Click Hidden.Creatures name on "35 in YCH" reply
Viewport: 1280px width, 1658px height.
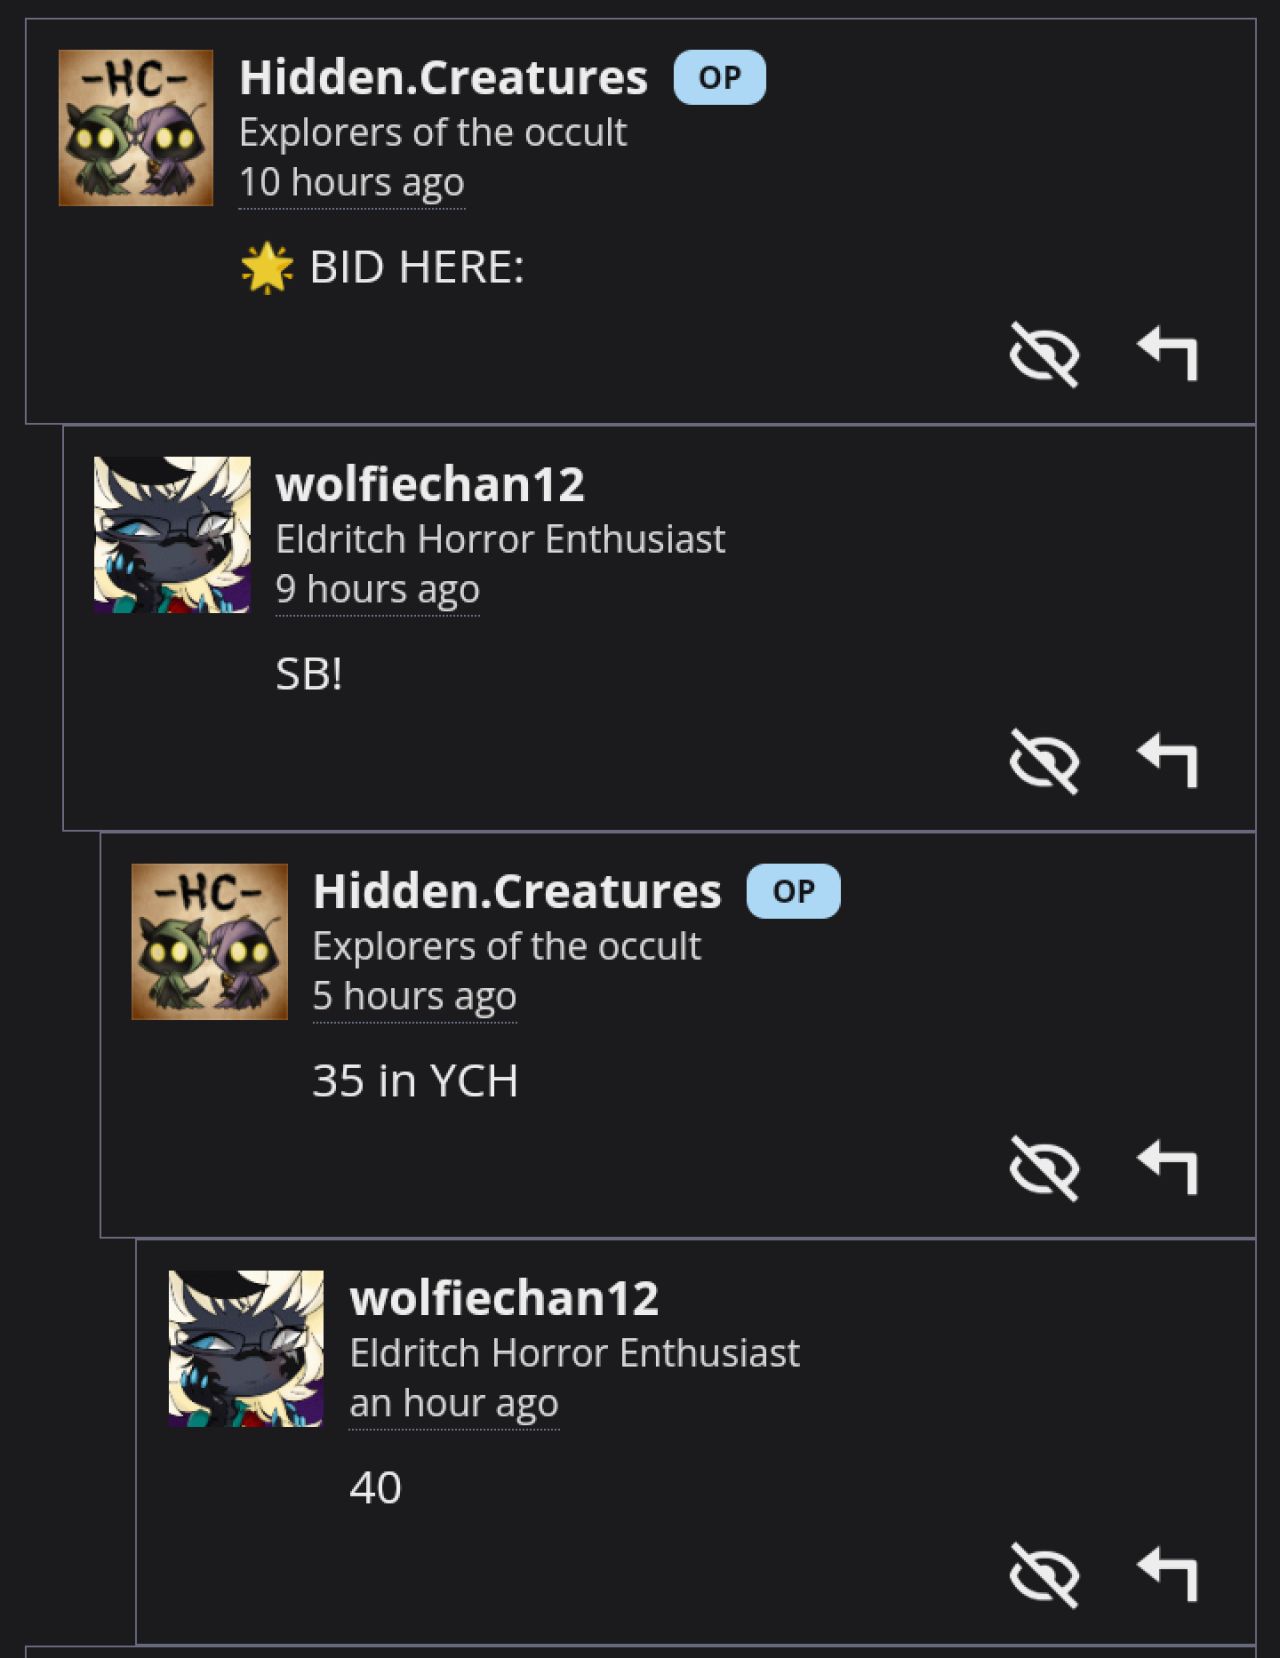[517, 891]
